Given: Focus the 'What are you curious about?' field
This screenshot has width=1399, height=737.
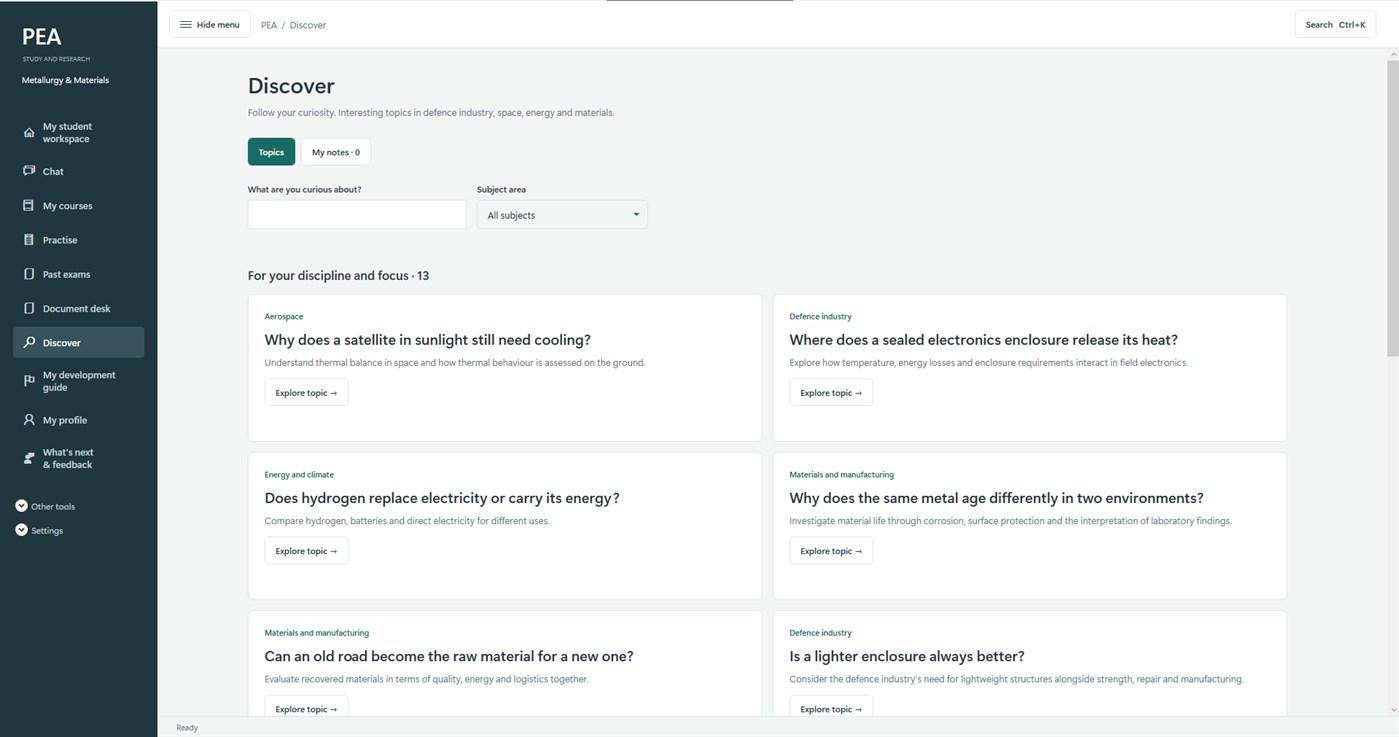Looking at the screenshot, I should click(x=357, y=215).
